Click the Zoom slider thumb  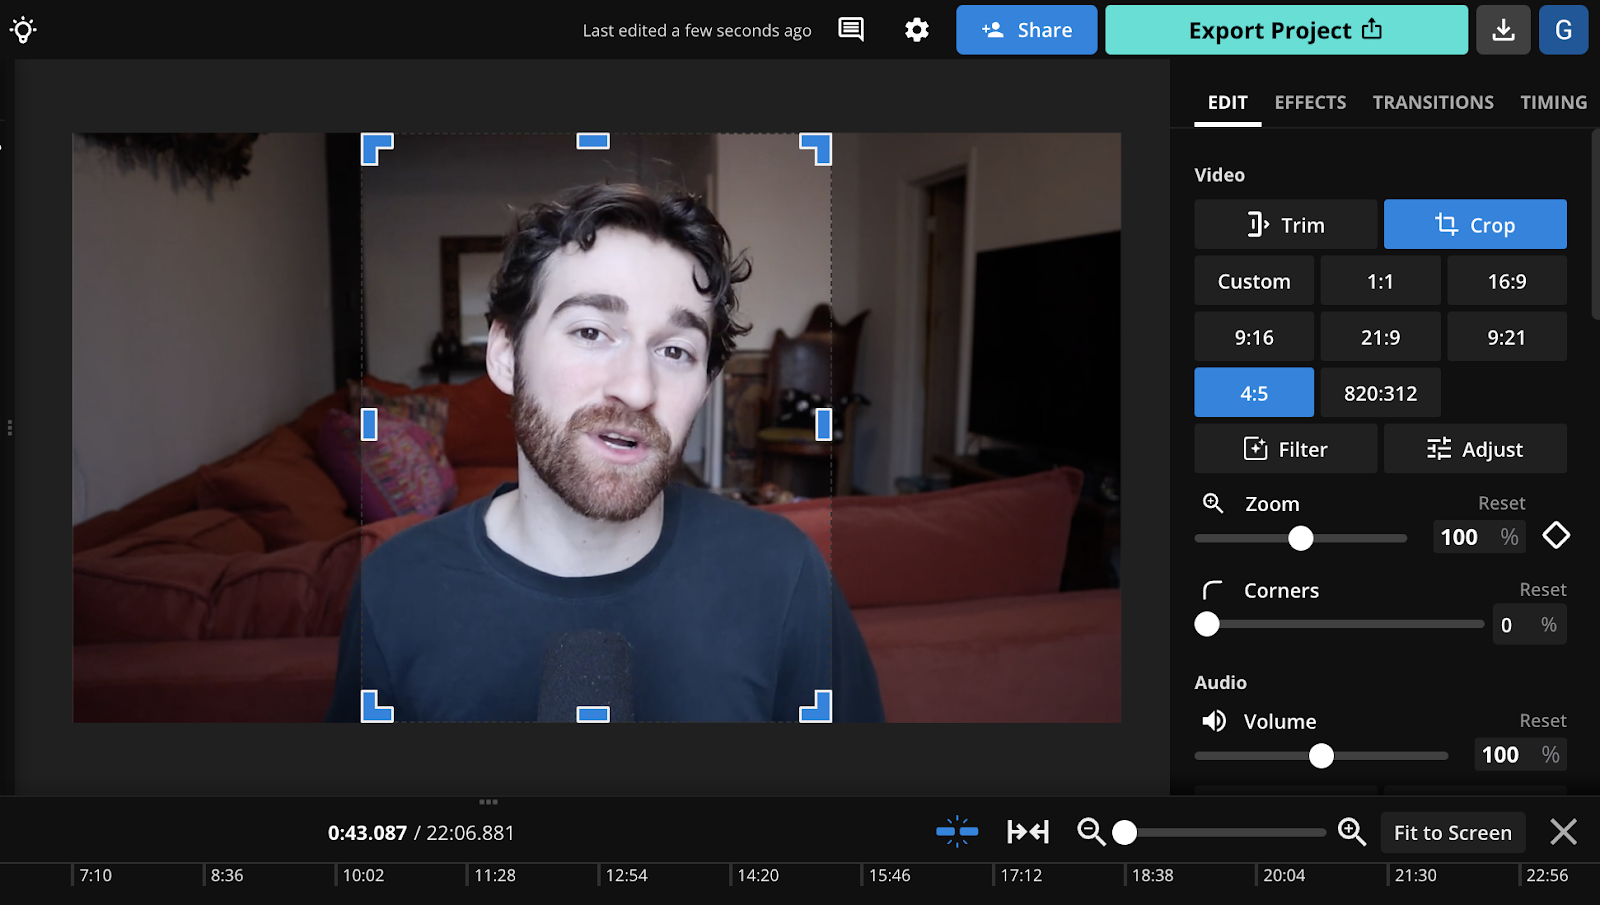tap(1300, 538)
